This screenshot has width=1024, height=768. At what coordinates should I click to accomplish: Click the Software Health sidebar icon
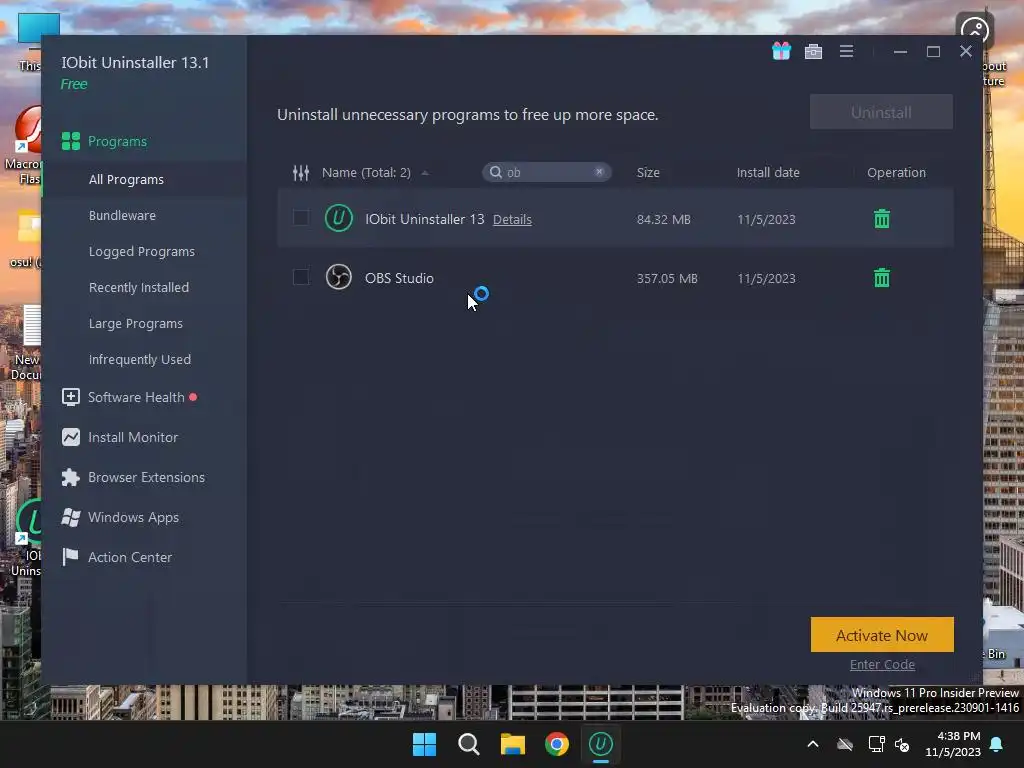(x=71, y=397)
